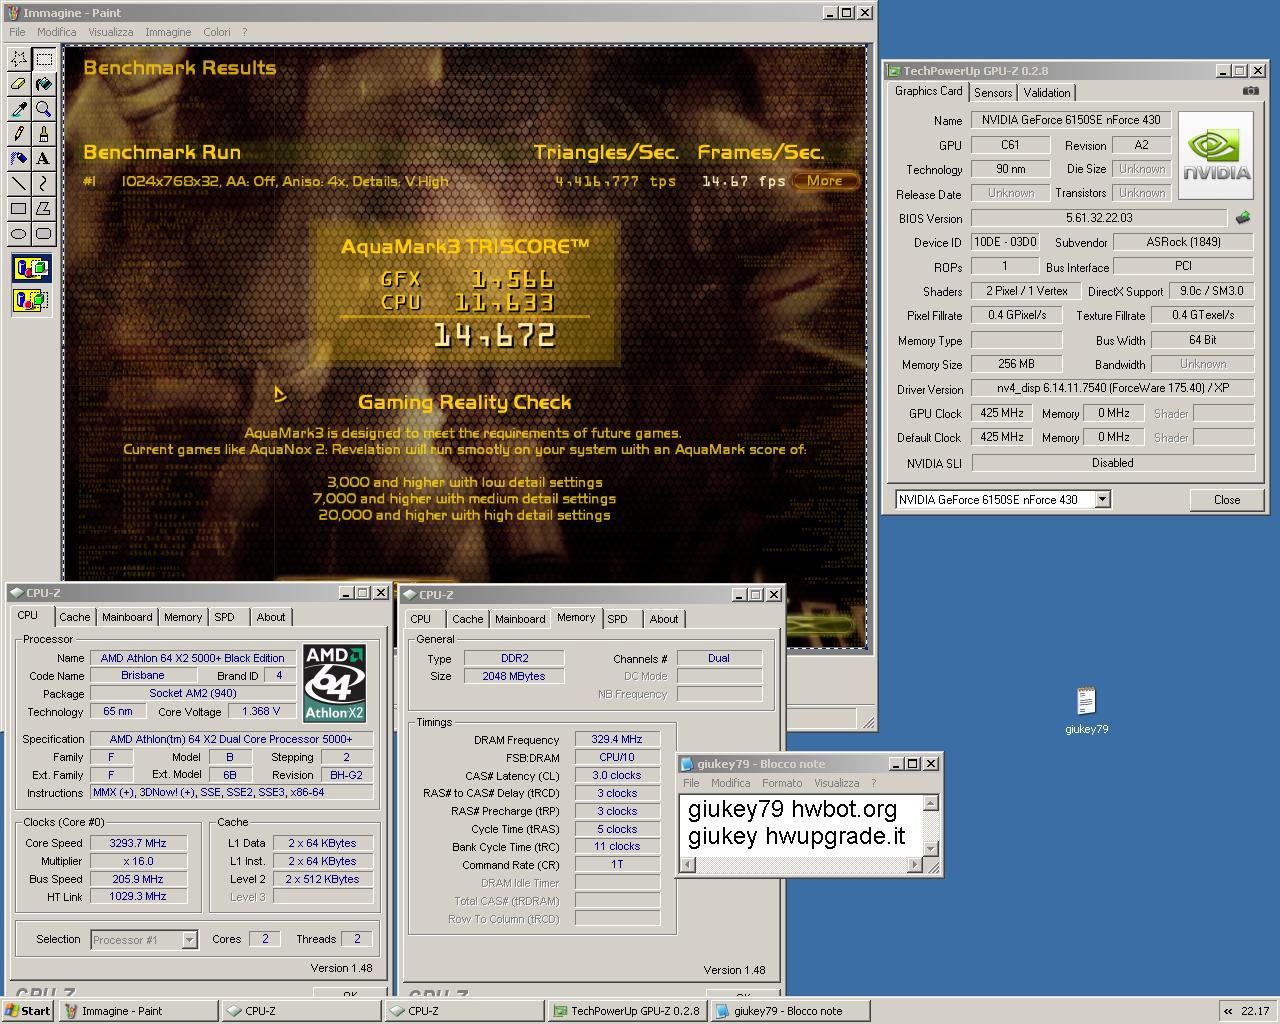Click the GPU-Z screenshot camera icon
The height and width of the screenshot is (1024, 1280).
click(x=1251, y=91)
